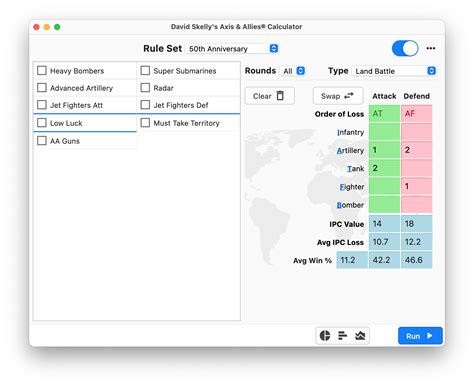This screenshot has width=474, height=385.
Task: Click Defend IPC Value 18
Action: 417,224
